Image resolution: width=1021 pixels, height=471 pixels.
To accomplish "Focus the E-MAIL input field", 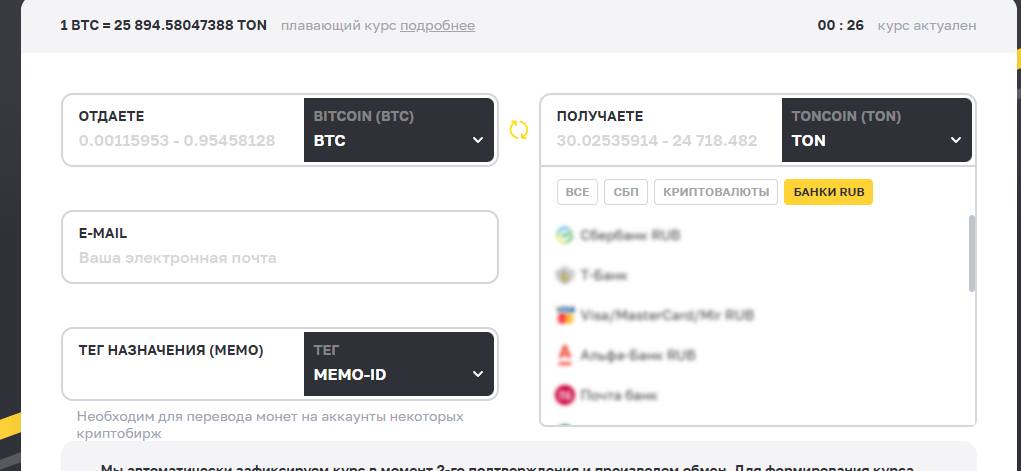I will 280,247.
